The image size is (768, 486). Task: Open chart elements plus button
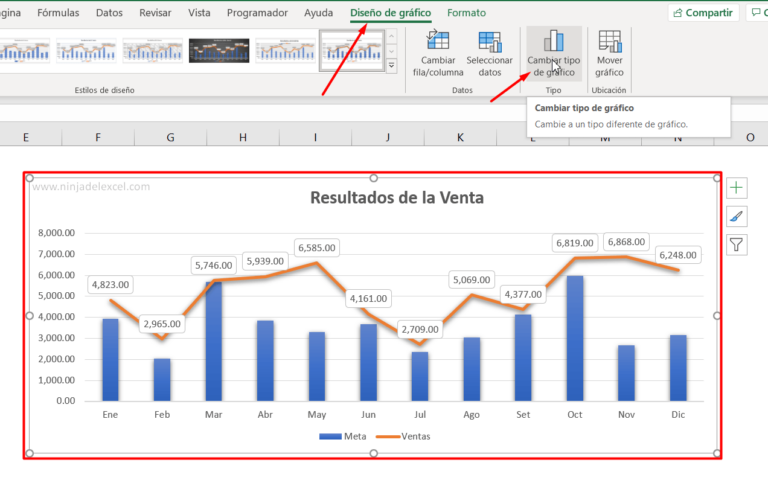737,188
